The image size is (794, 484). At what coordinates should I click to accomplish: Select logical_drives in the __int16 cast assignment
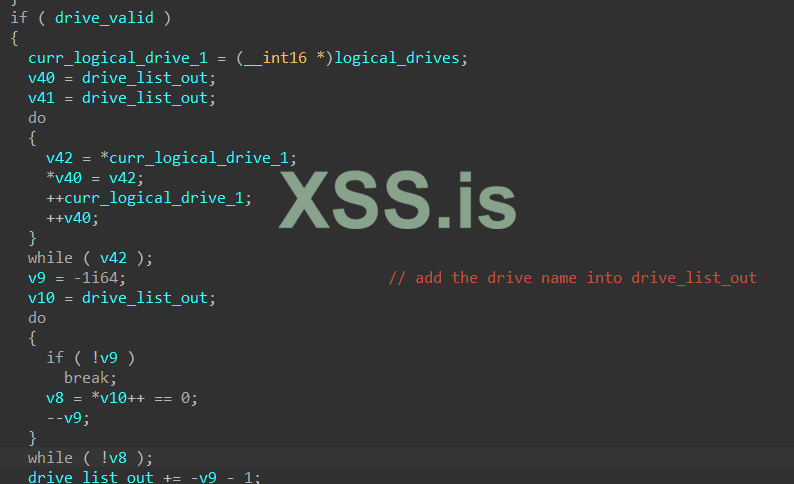(396, 58)
